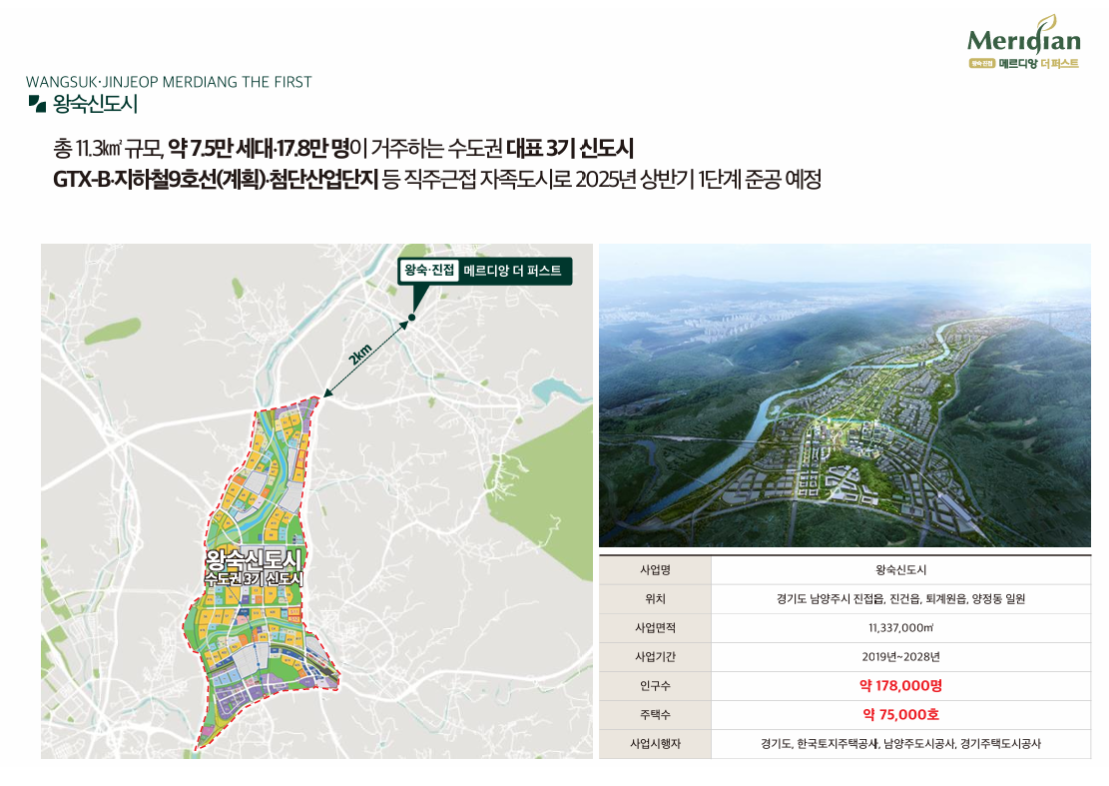Select the '사업시행자' table header cell
This screenshot has width=1109, height=786.
tap(655, 744)
